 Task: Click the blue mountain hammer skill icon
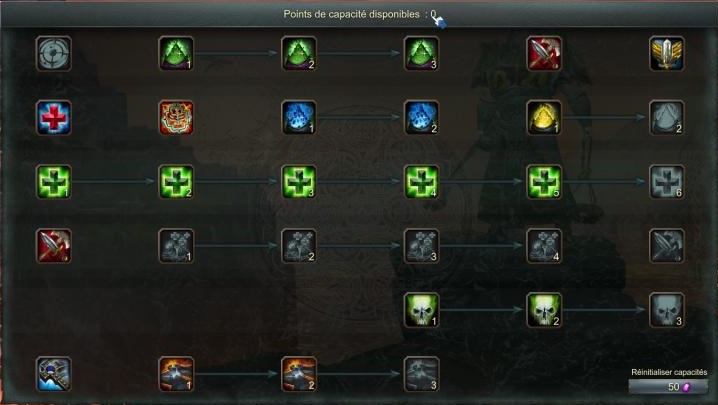[x=54, y=374]
